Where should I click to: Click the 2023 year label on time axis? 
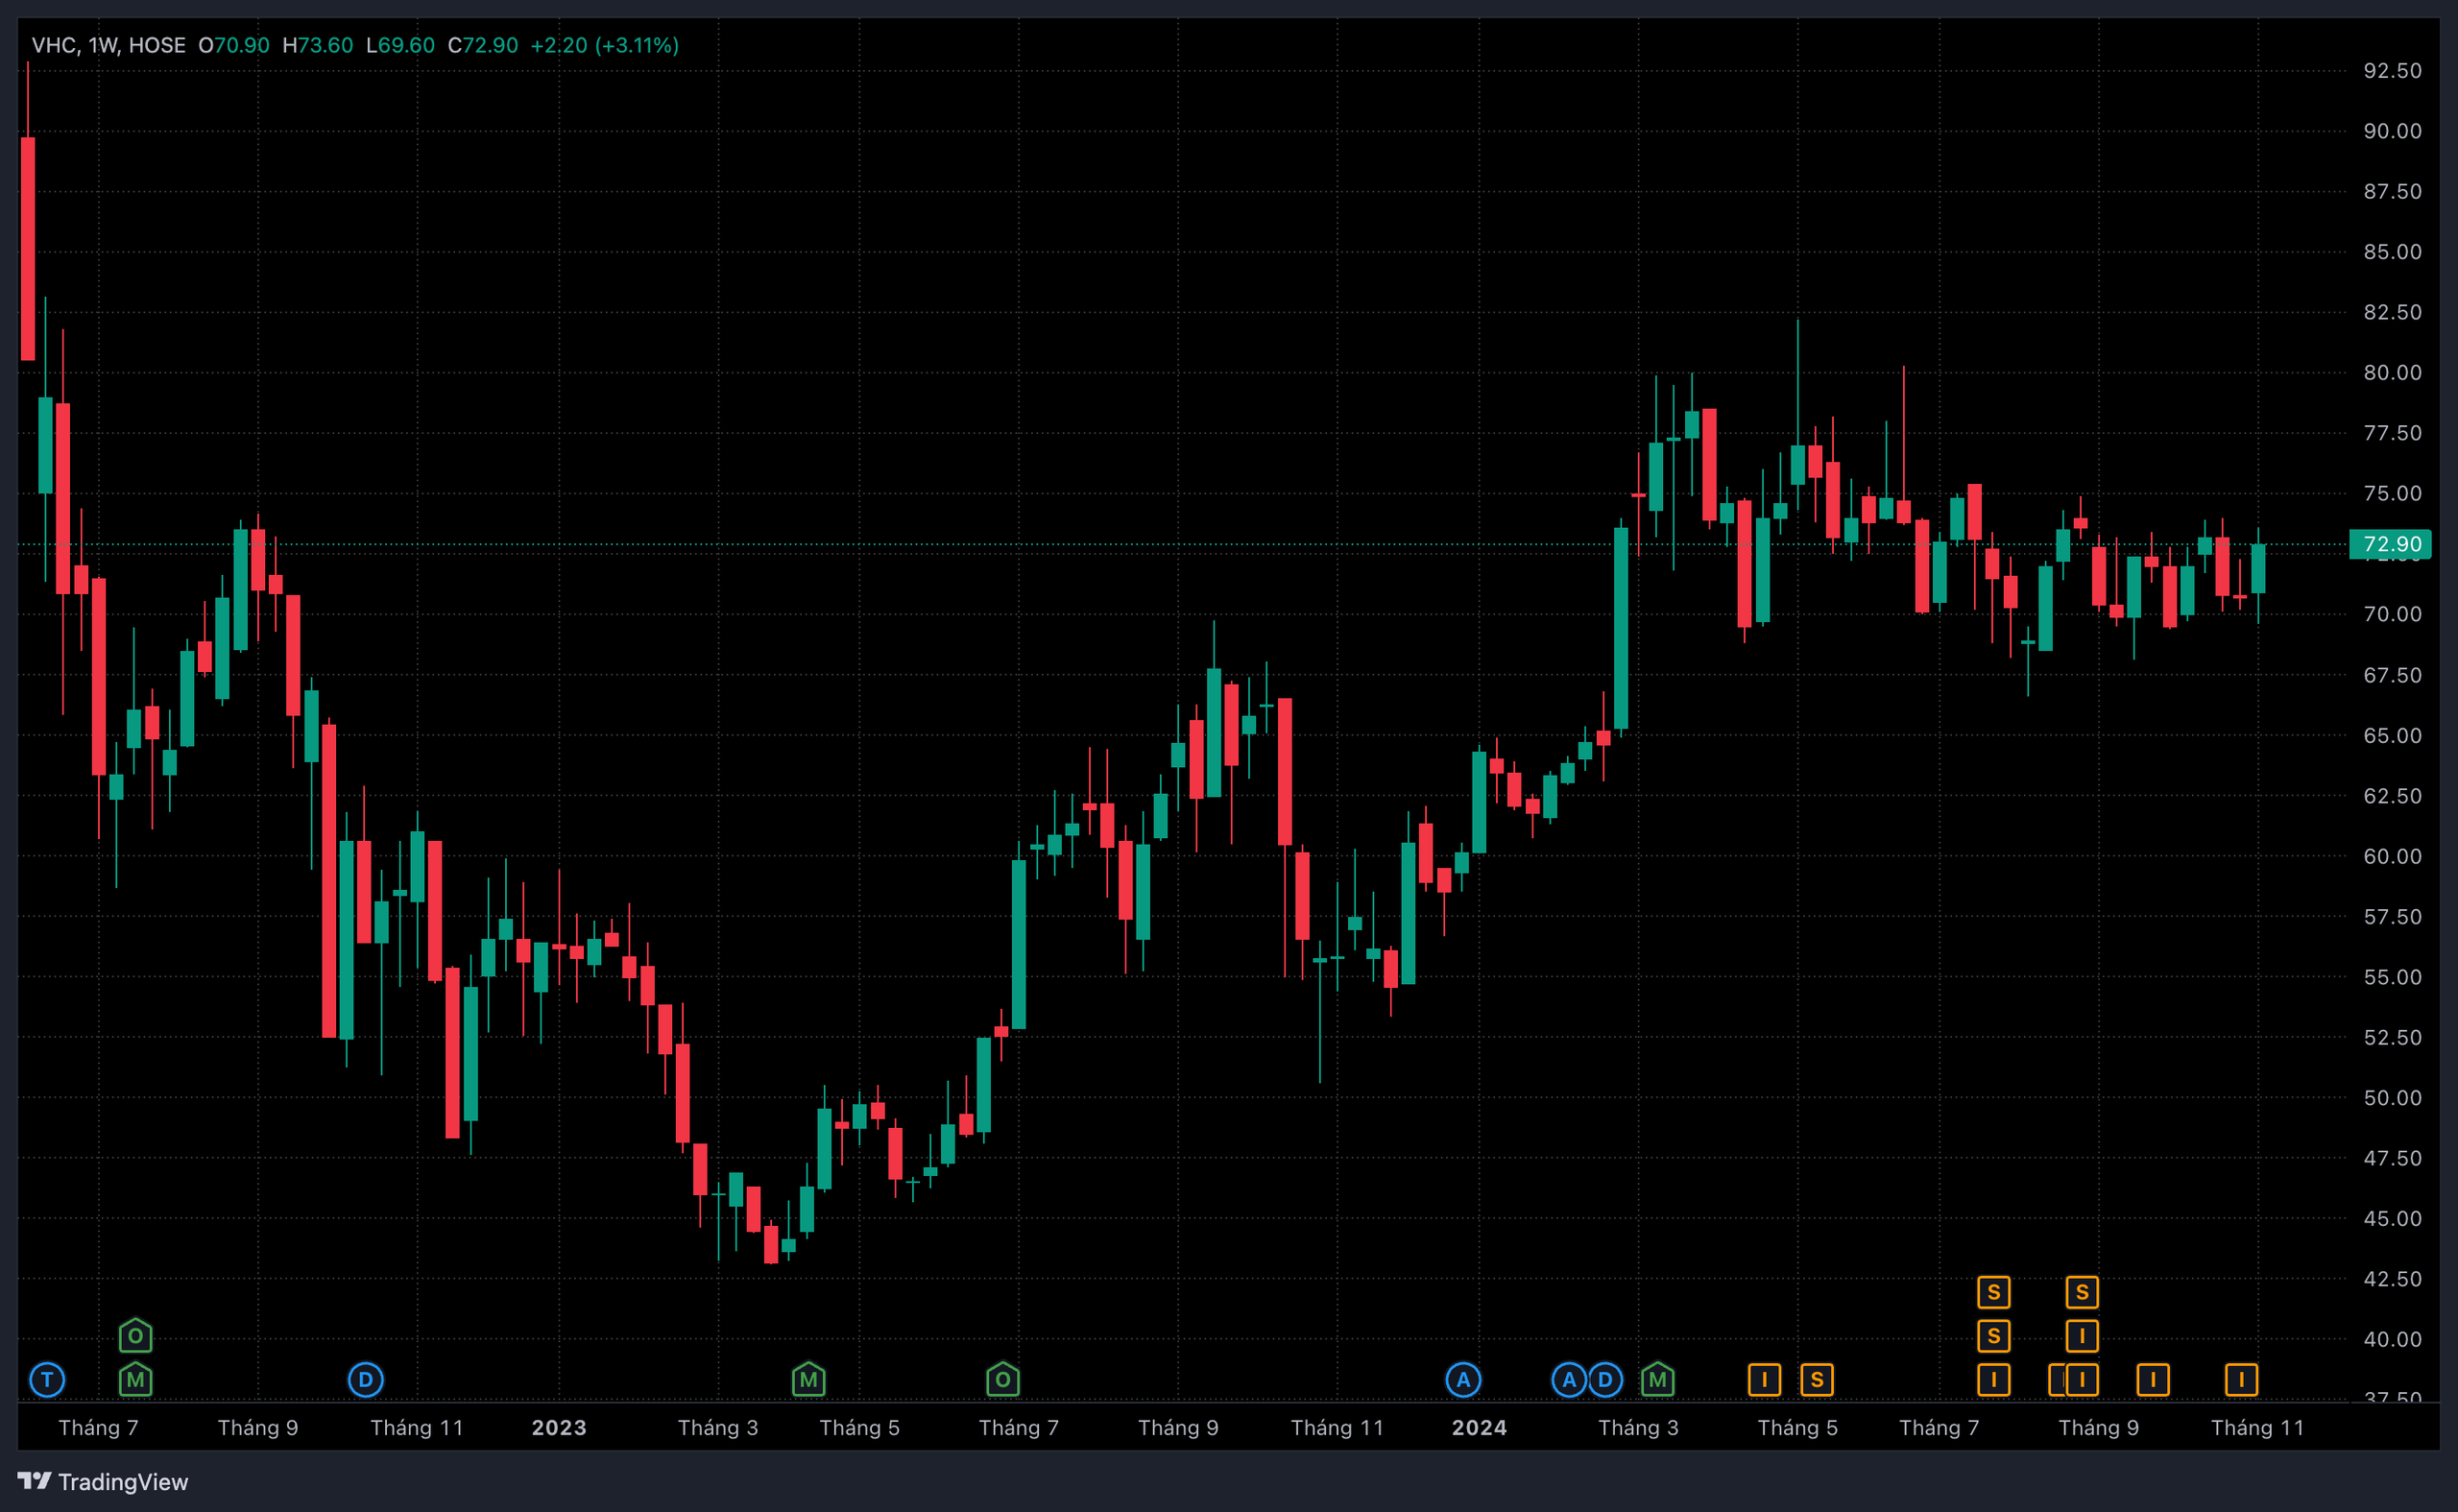(x=559, y=1428)
